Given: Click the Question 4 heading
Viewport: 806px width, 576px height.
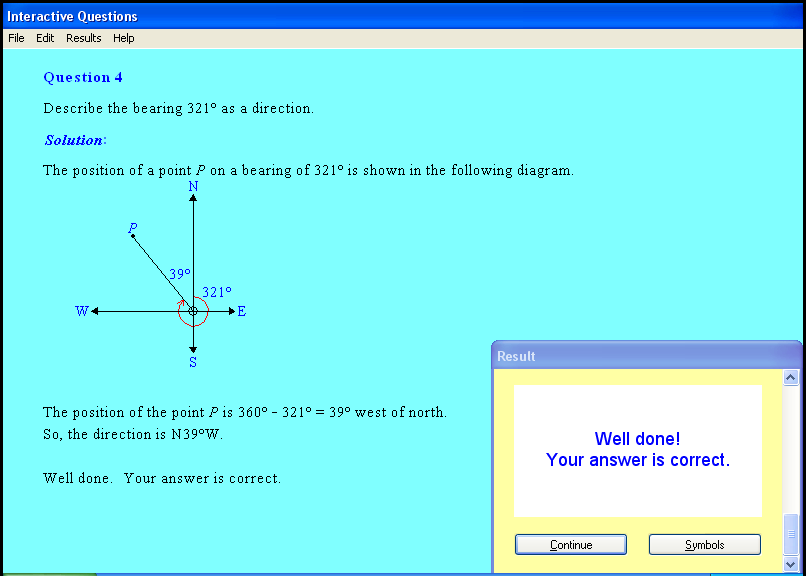Looking at the screenshot, I should click(83, 78).
